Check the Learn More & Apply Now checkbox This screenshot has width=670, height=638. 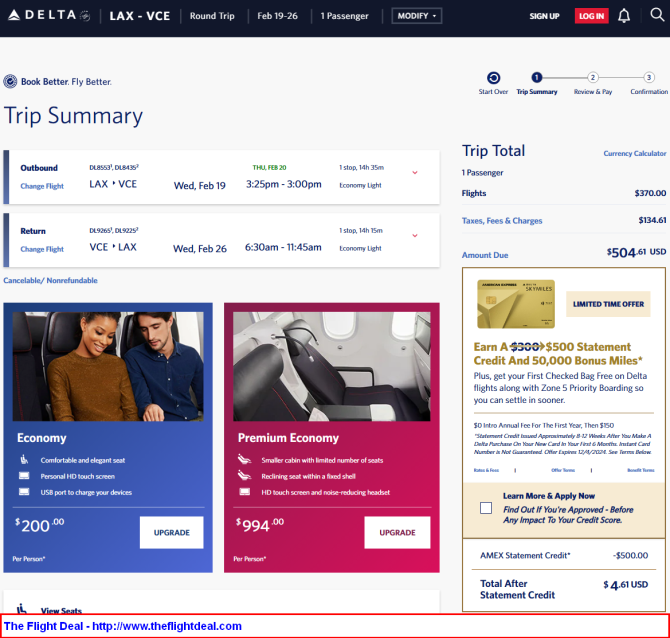(486, 508)
